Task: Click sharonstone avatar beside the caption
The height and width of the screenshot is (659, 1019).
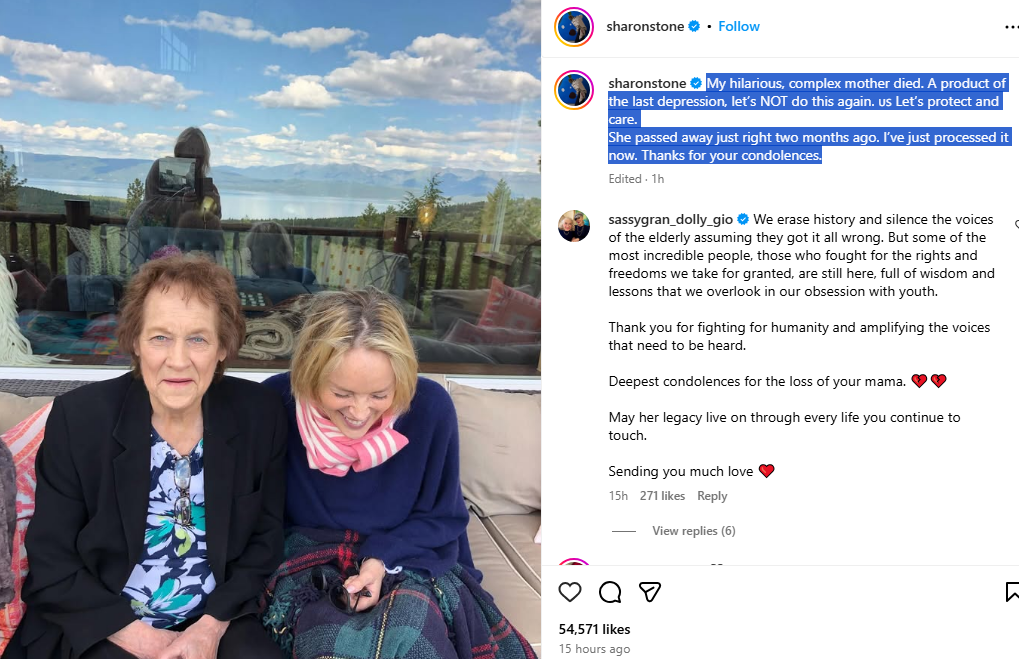Action: [x=574, y=90]
